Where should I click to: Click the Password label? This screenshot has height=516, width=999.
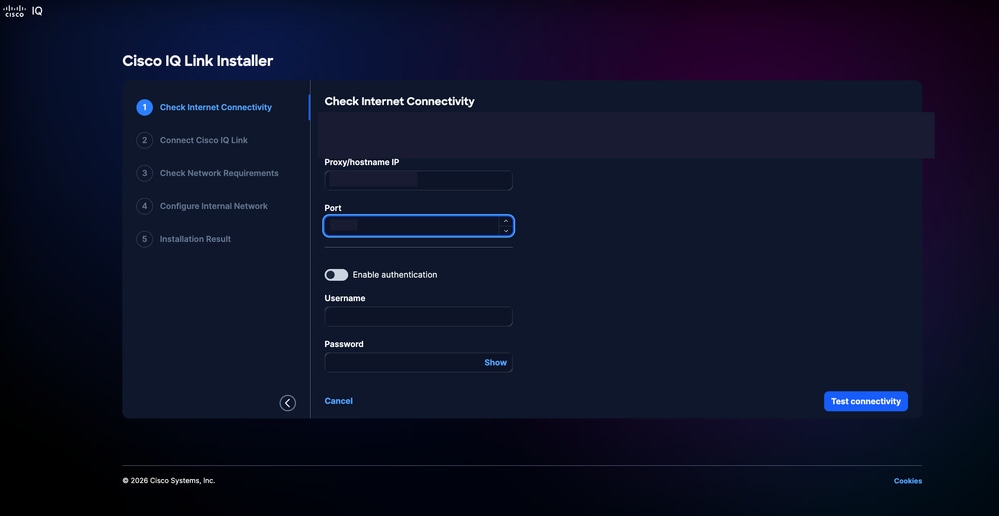344,344
